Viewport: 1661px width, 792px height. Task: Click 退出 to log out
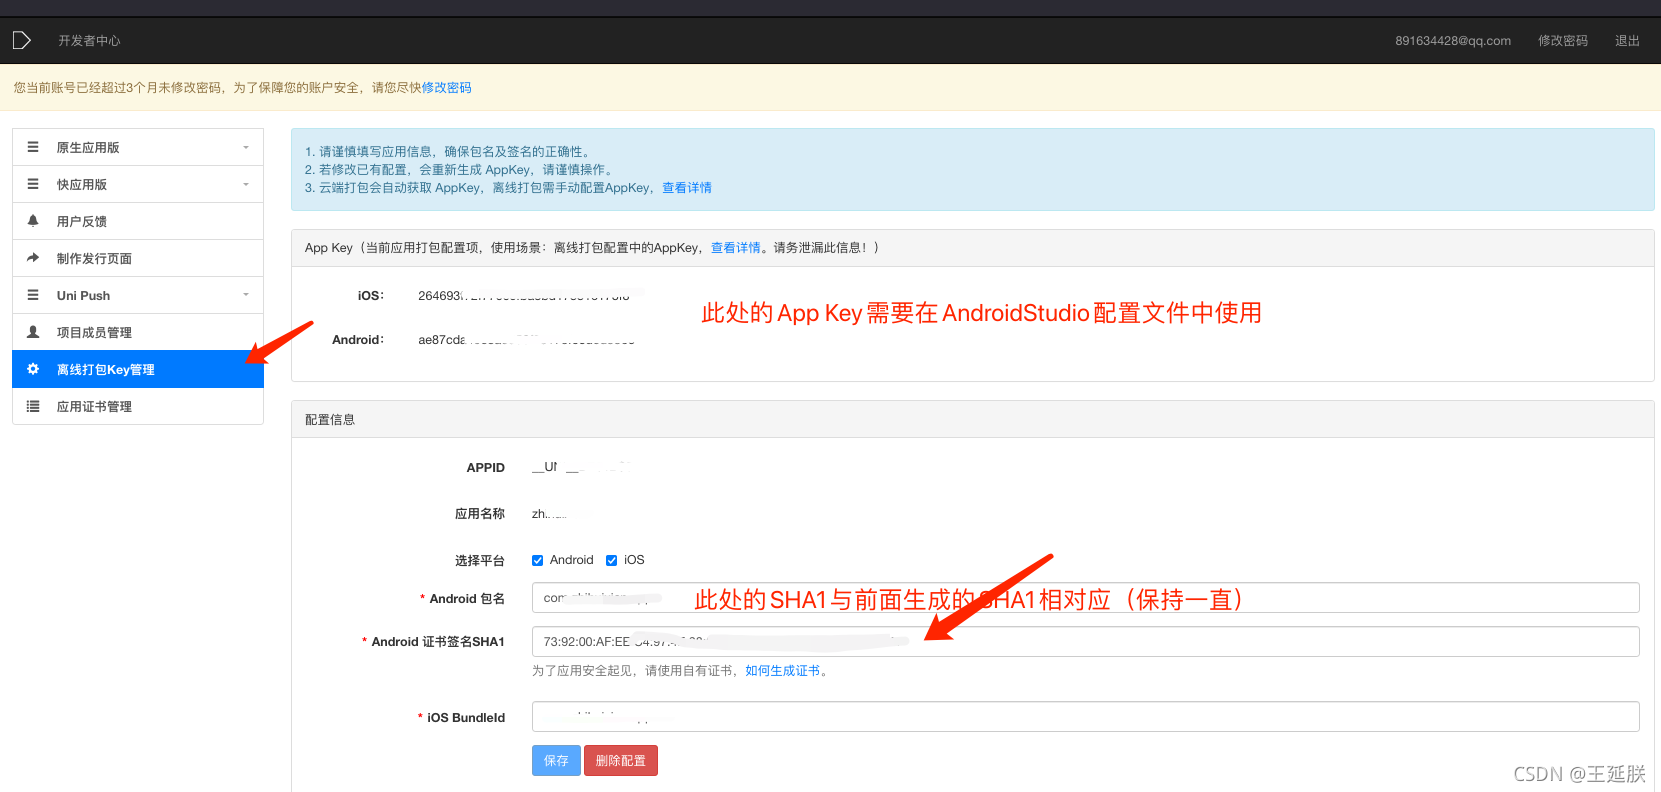click(1627, 41)
